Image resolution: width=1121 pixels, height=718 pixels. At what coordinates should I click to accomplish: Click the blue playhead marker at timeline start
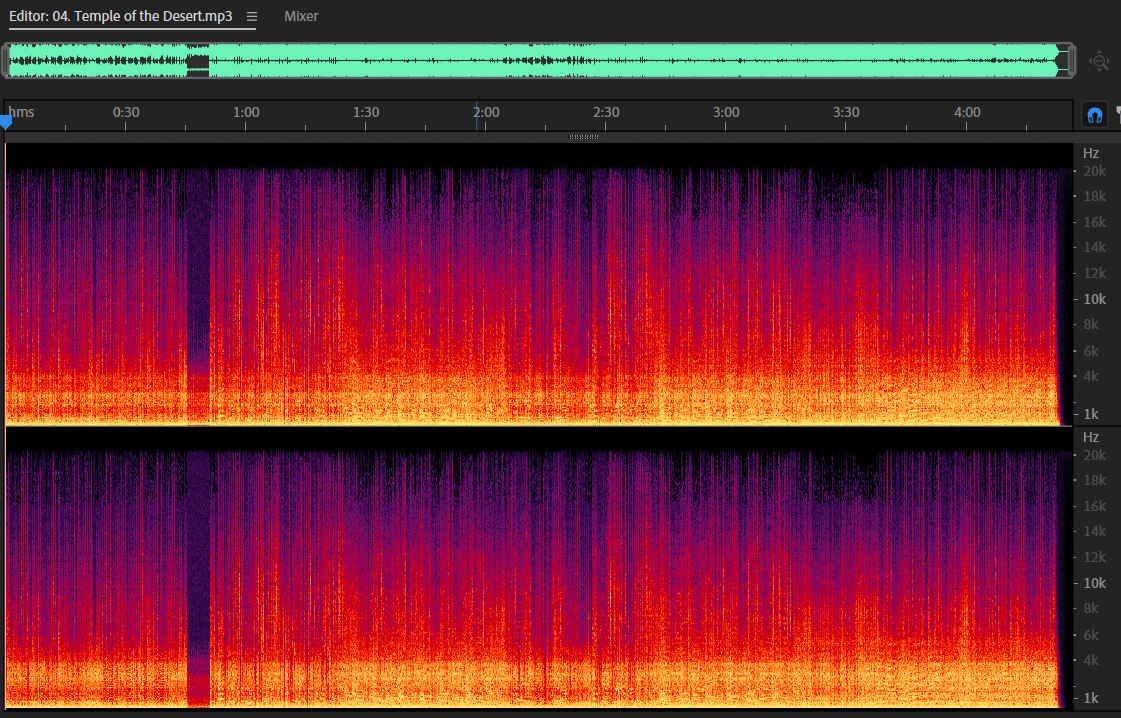coord(6,124)
